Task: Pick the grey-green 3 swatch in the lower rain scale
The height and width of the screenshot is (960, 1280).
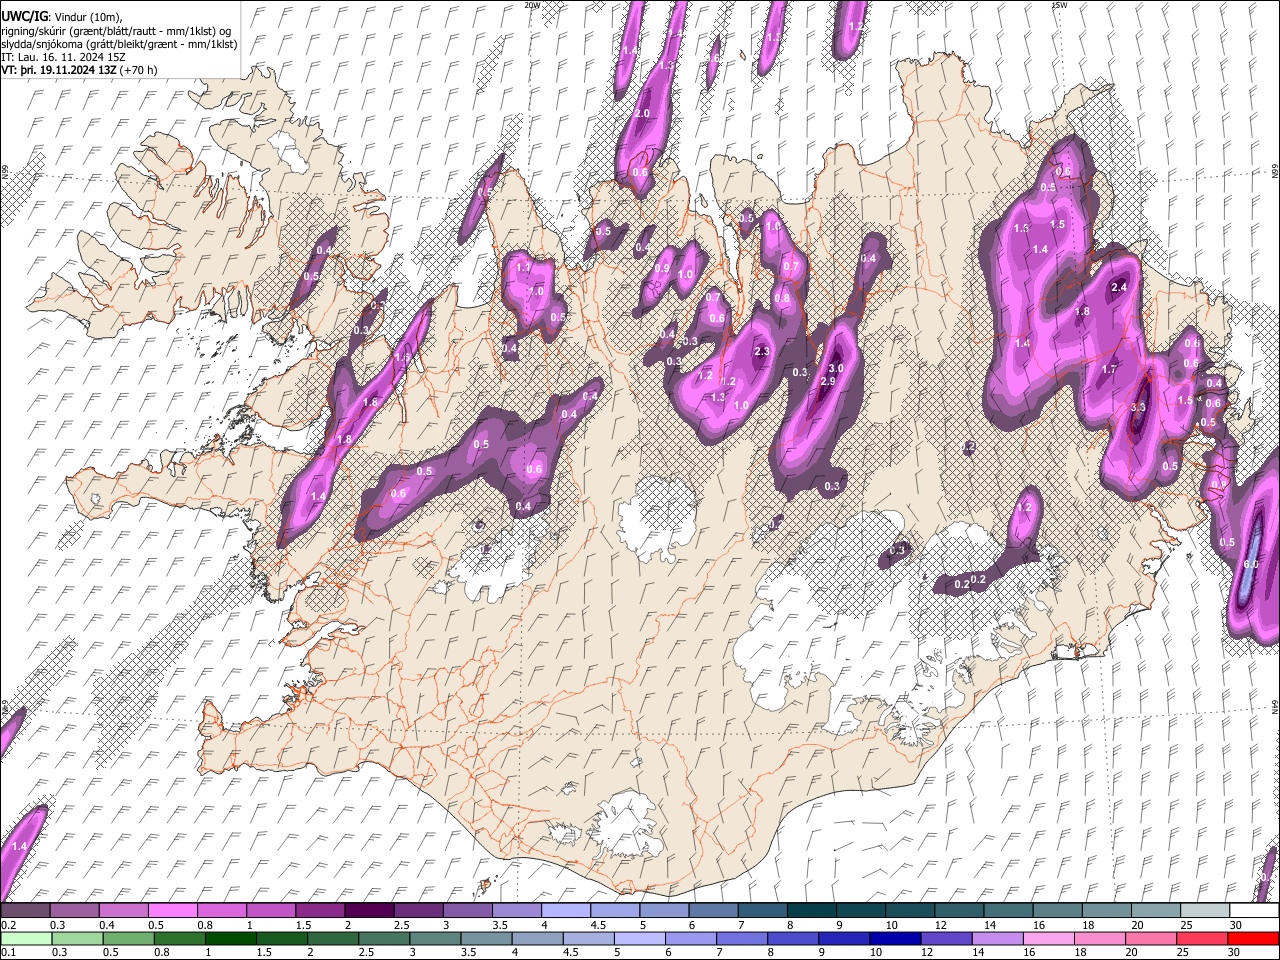Action: coord(436,938)
